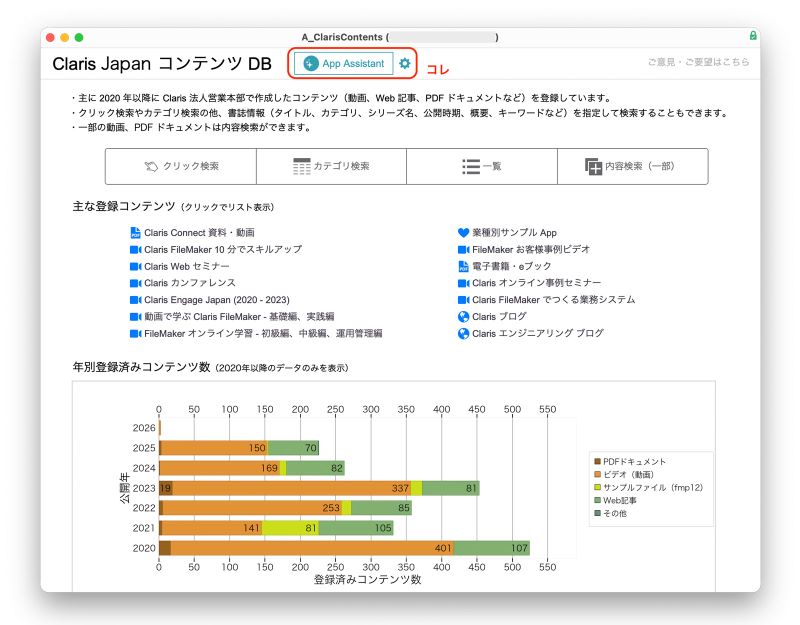Click PDF icon beside 電子書籍・eブック
Viewport: 800px width, 625px height.
click(463, 267)
